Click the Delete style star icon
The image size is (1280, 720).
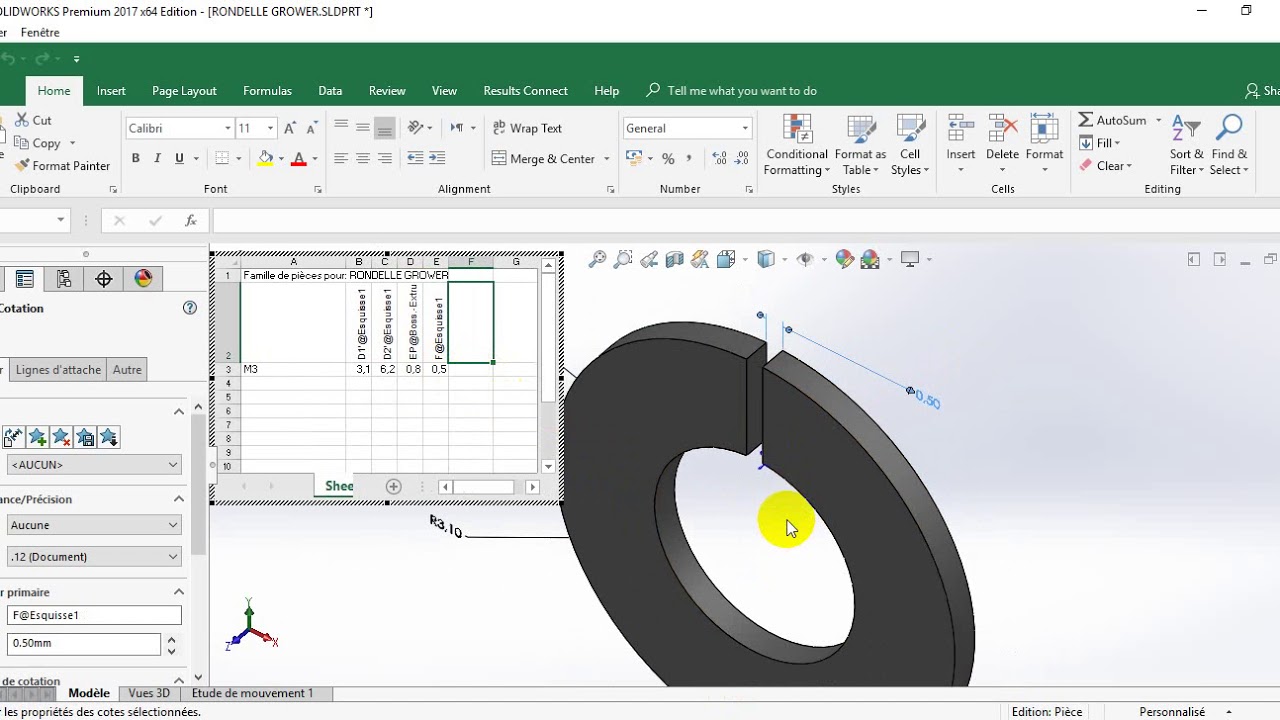pyautogui.click(x=61, y=437)
